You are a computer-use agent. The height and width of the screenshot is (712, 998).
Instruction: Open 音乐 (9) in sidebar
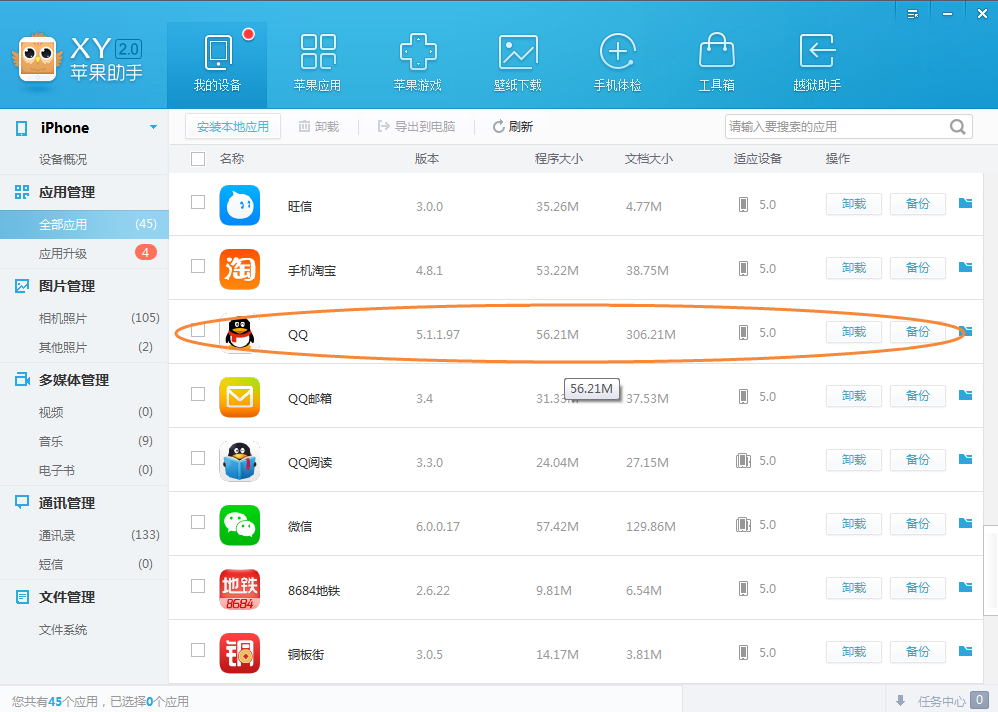tap(84, 441)
